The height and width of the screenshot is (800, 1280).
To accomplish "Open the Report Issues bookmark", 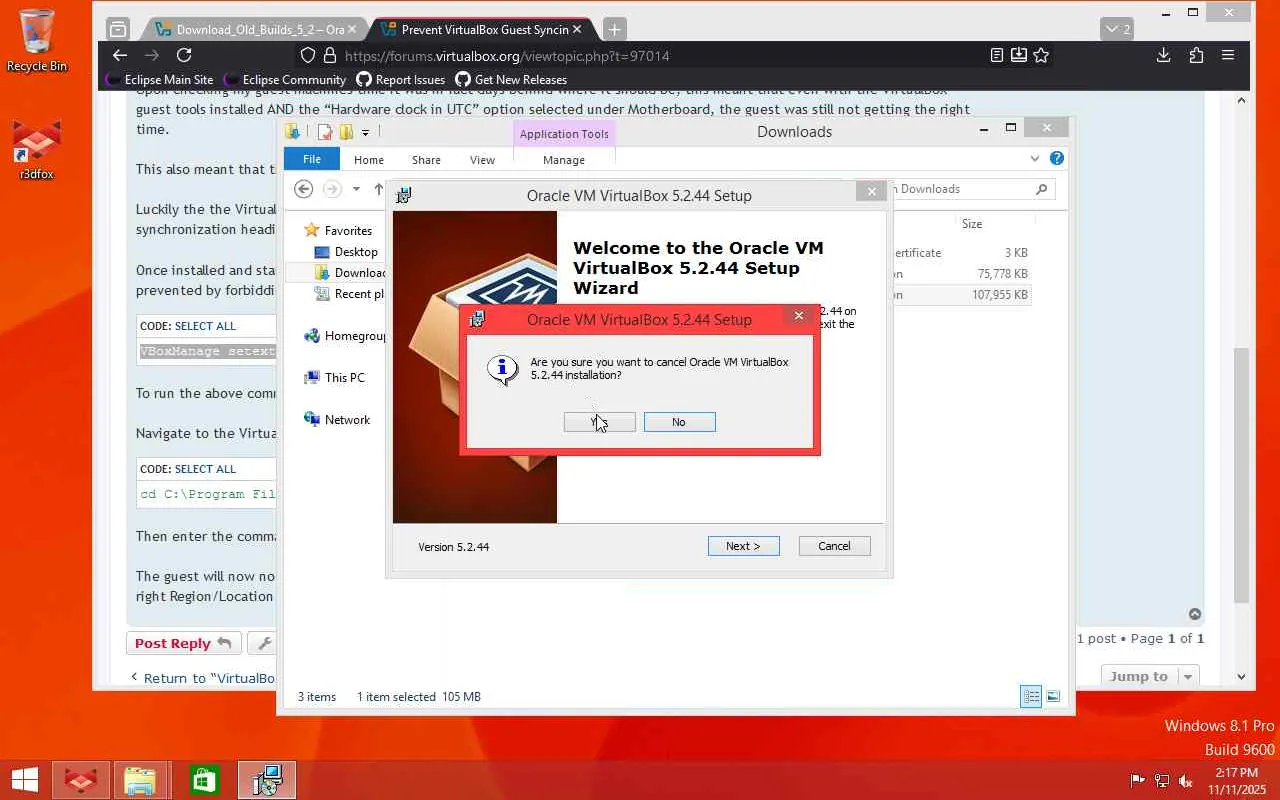I will click(400, 80).
